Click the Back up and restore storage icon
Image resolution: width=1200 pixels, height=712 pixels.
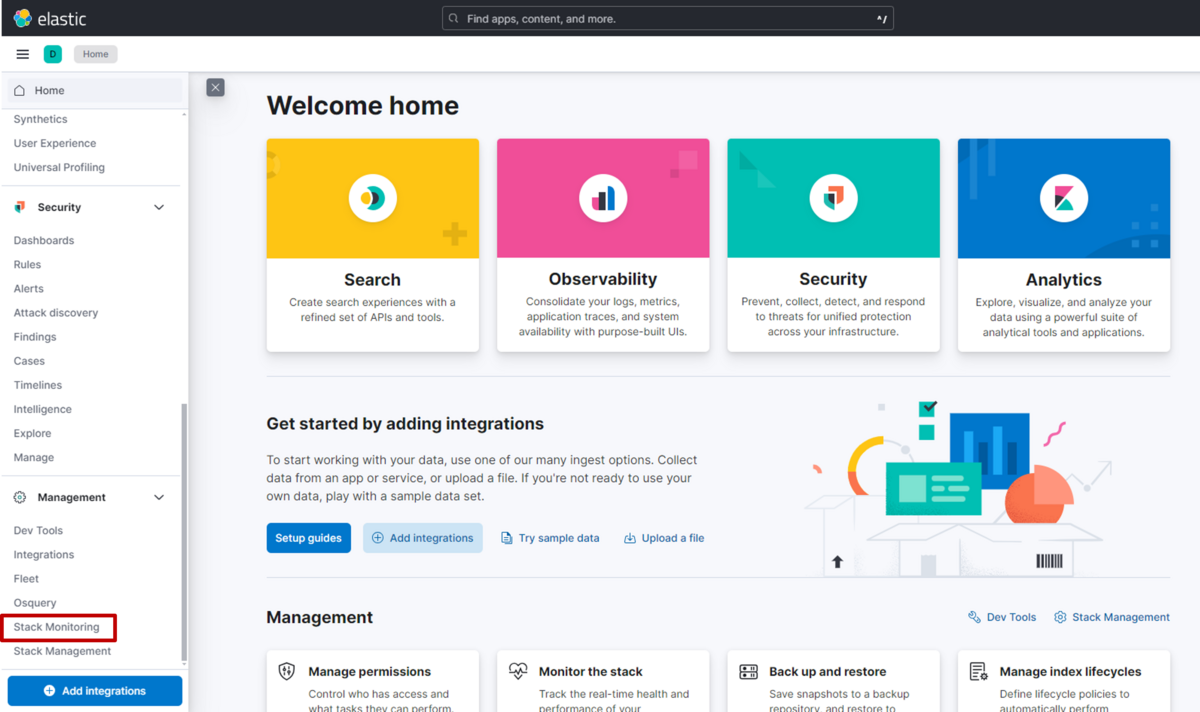(748, 672)
